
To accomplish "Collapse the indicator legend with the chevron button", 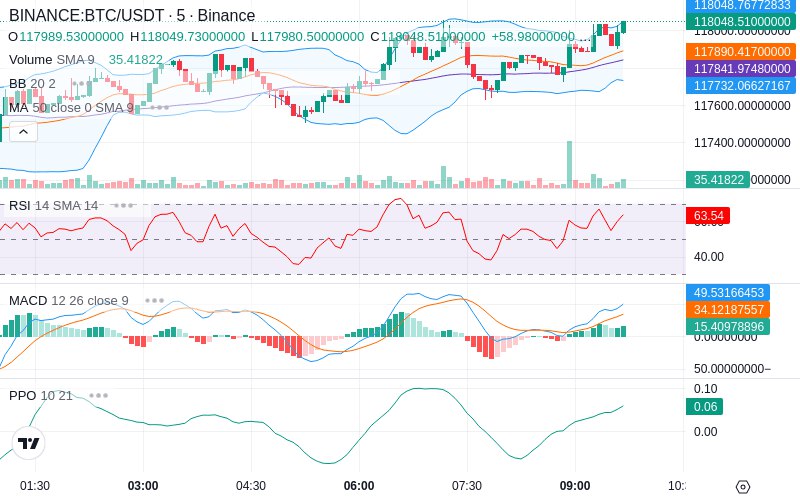I will pos(23,132).
